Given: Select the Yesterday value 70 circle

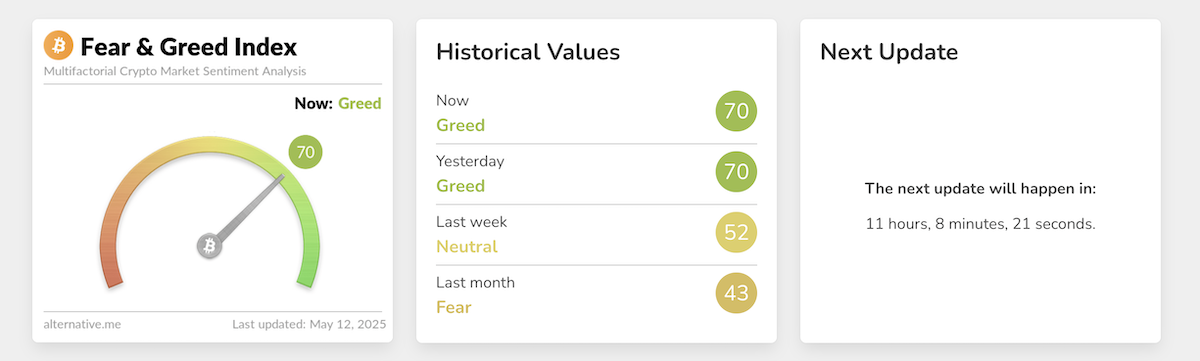Looking at the screenshot, I should click(x=736, y=172).
